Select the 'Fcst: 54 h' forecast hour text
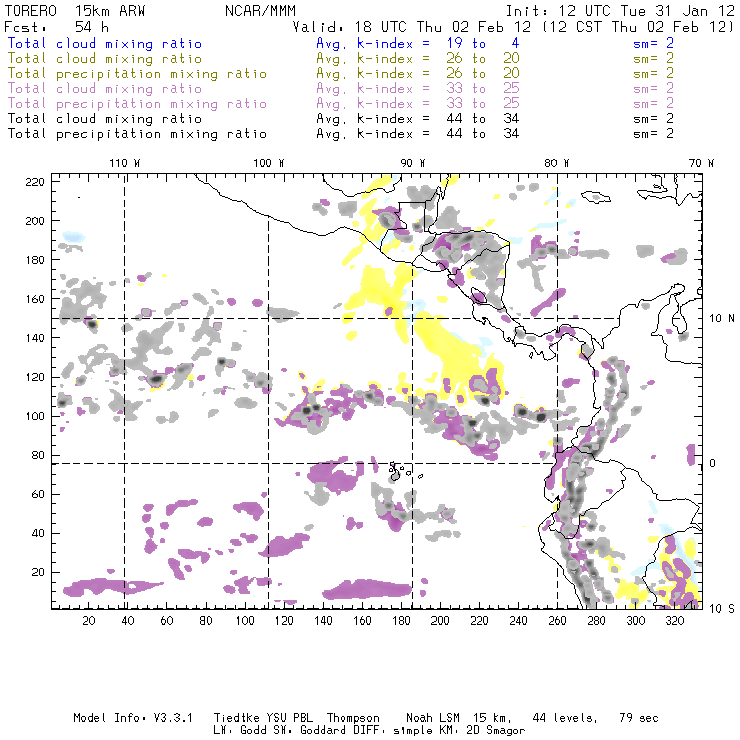 point(56,27)
